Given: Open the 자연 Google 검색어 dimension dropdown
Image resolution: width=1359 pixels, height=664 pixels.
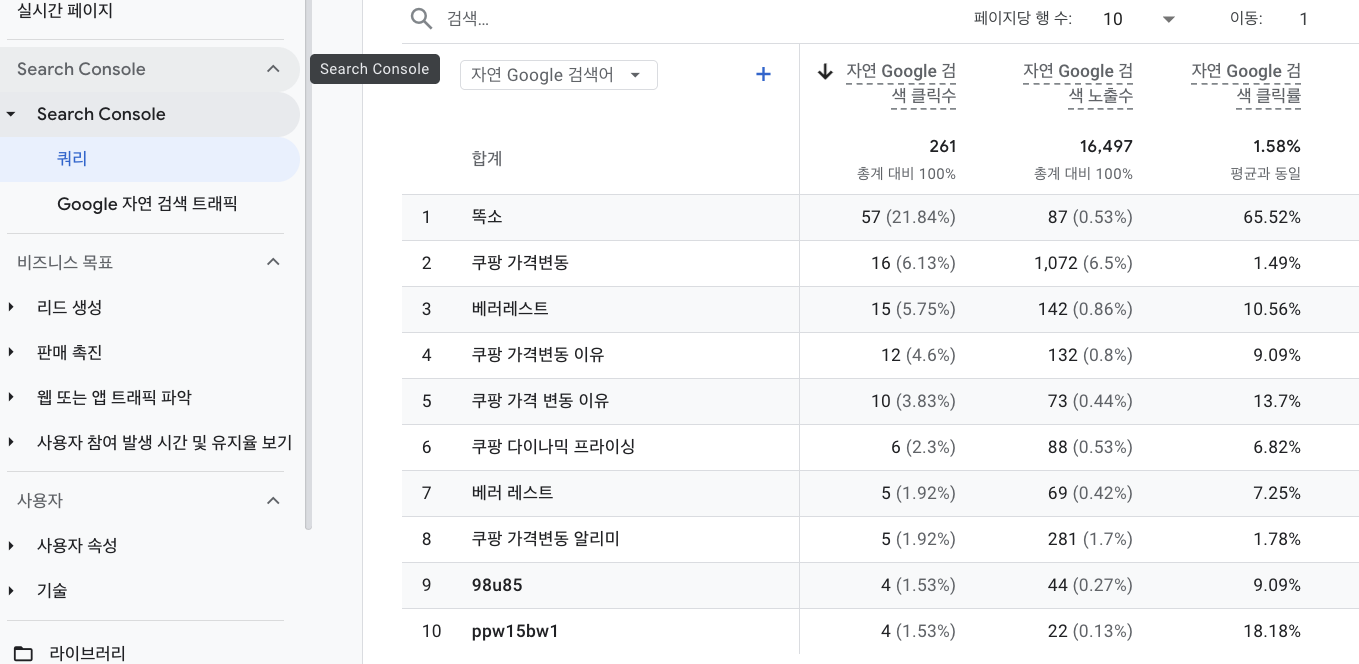Looking at the screenshot, I should [559, 75].
